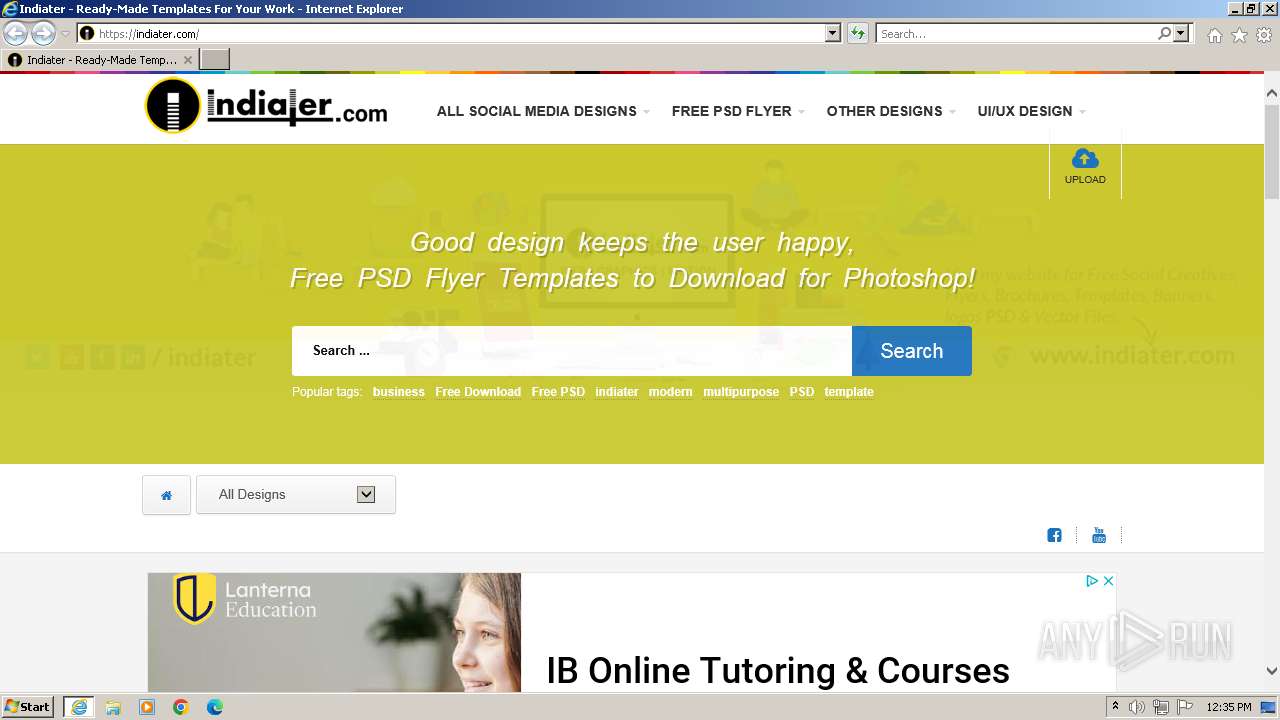Click the blue Search button
This screenshot has width=1280, height=720.
pyautogui.click(x=912, y=351)
